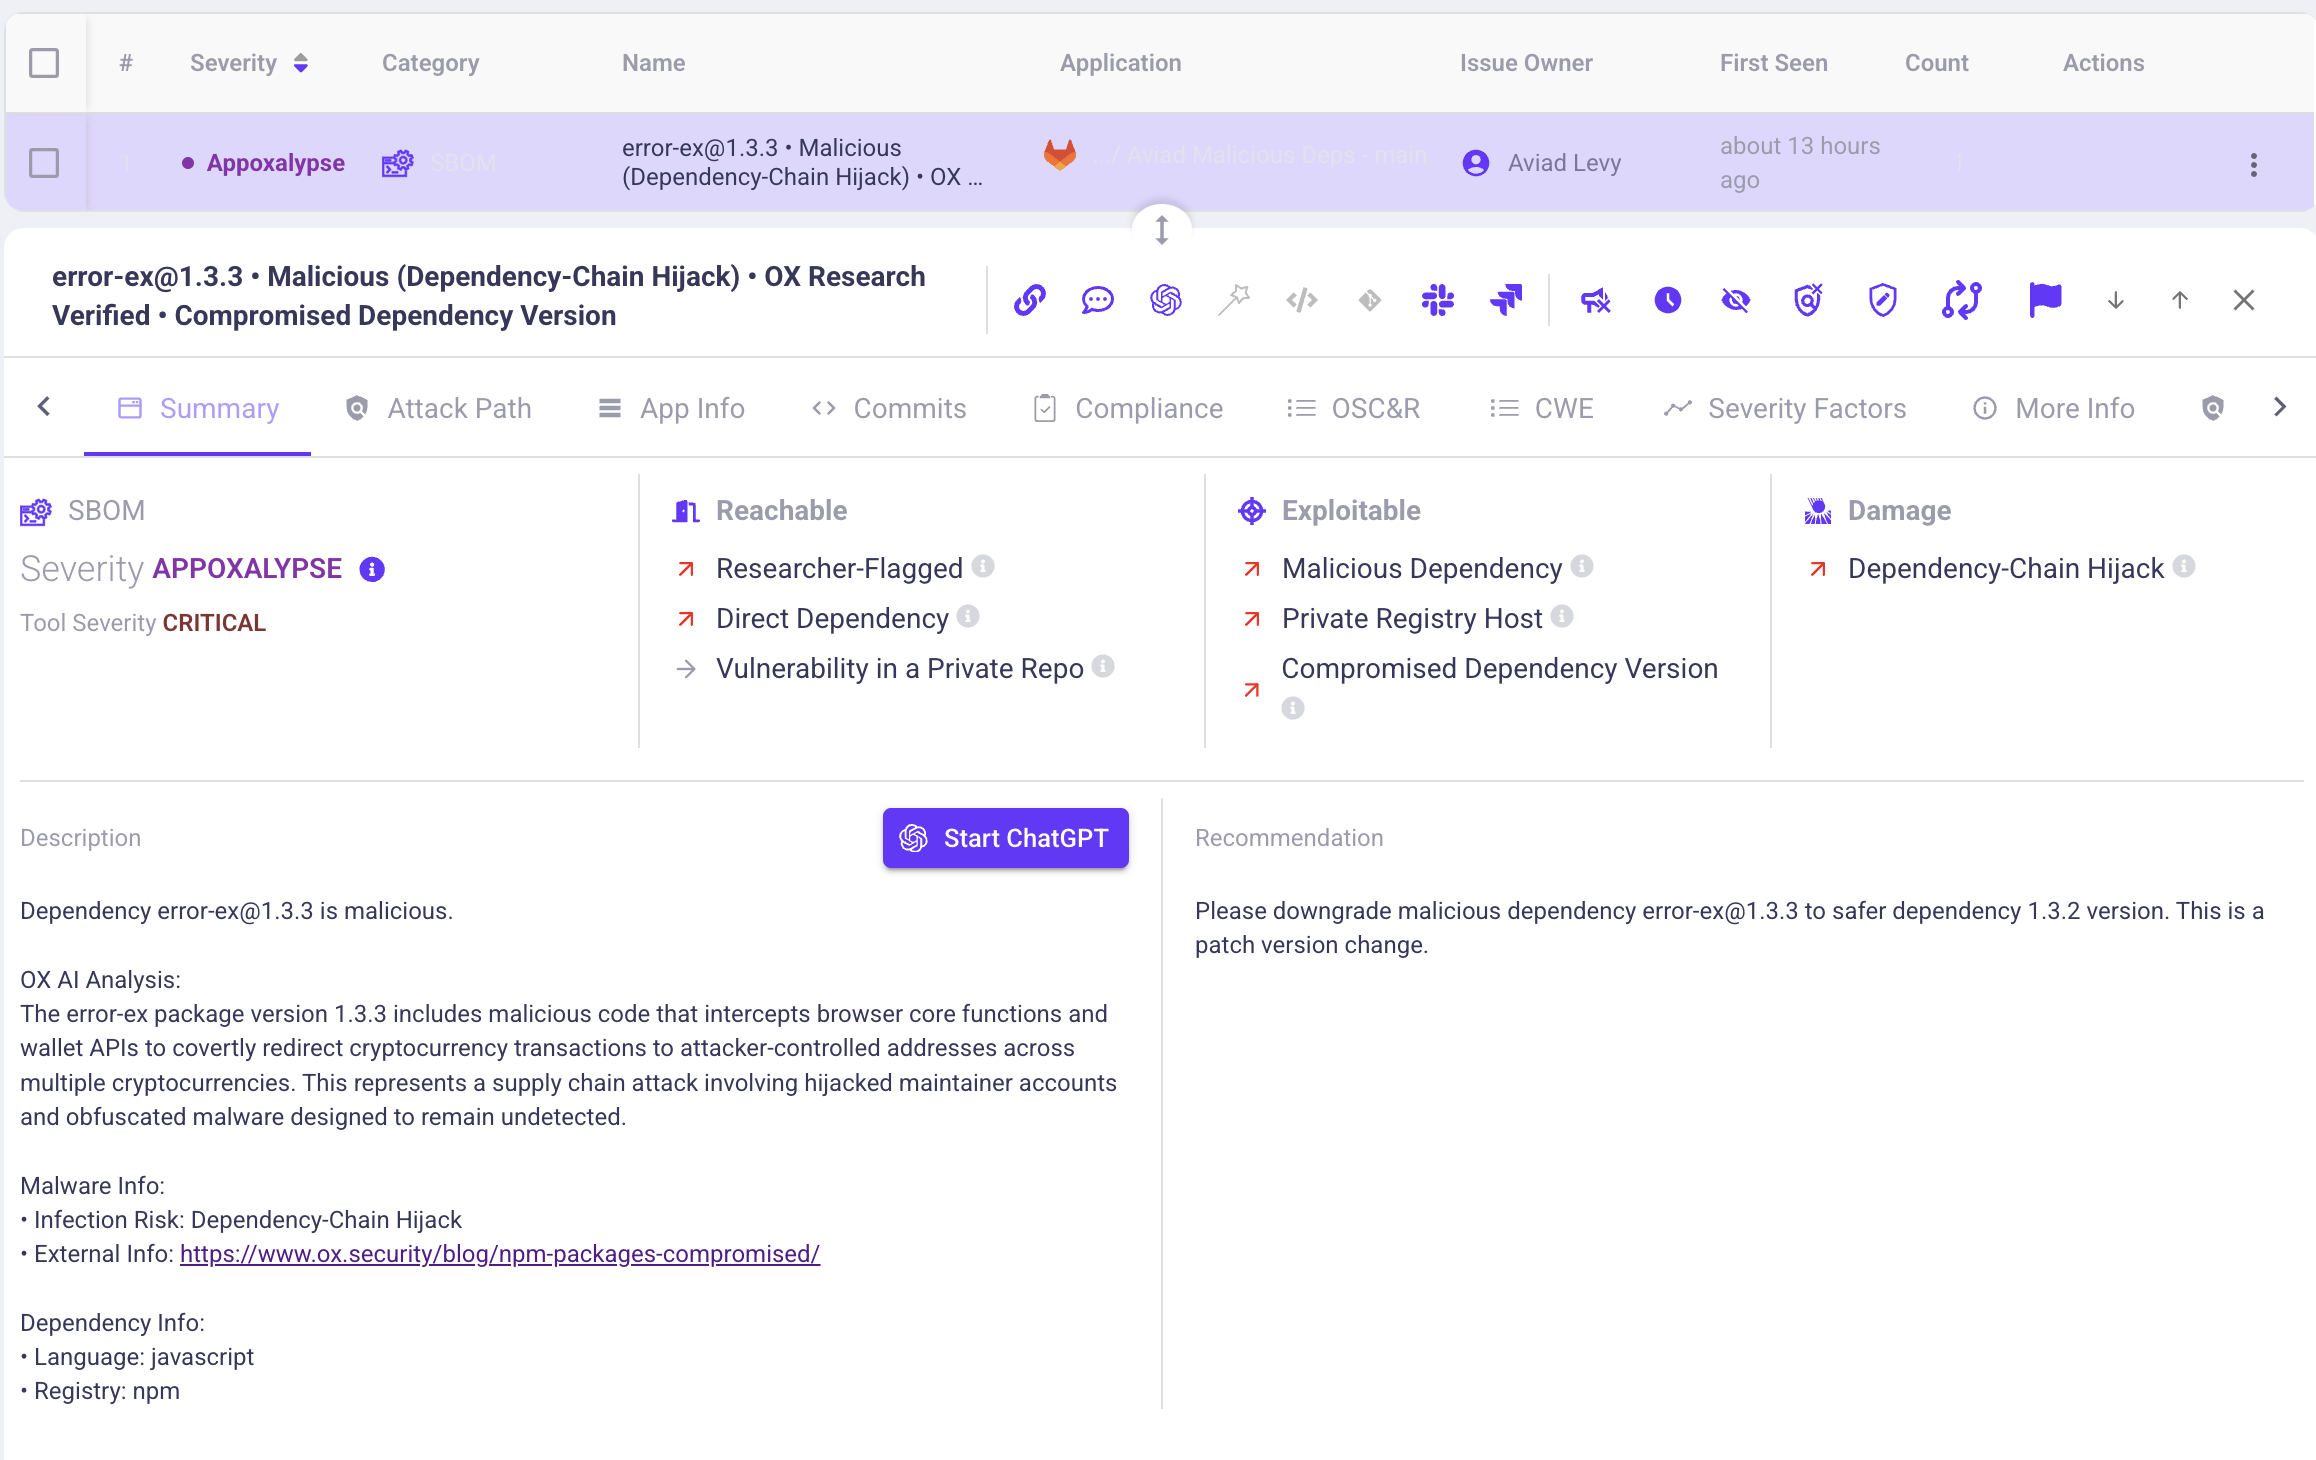Open the comments speech bubble icon
This screenshot has width=2316, height=1460.
coord(1097,300)
